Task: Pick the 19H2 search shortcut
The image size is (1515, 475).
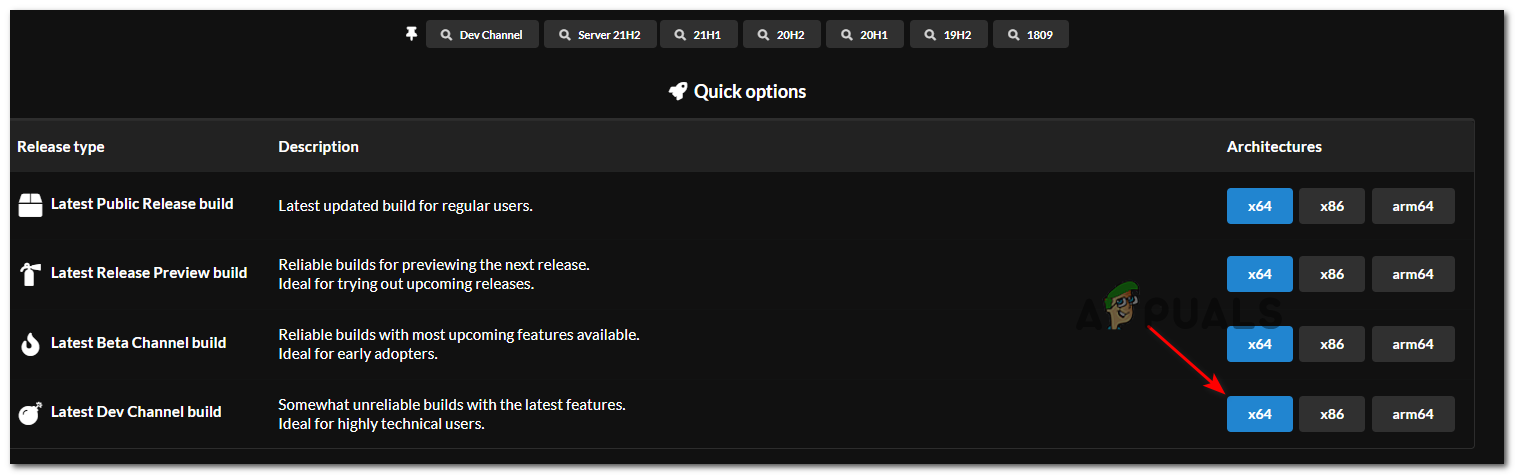Action: 949,35
